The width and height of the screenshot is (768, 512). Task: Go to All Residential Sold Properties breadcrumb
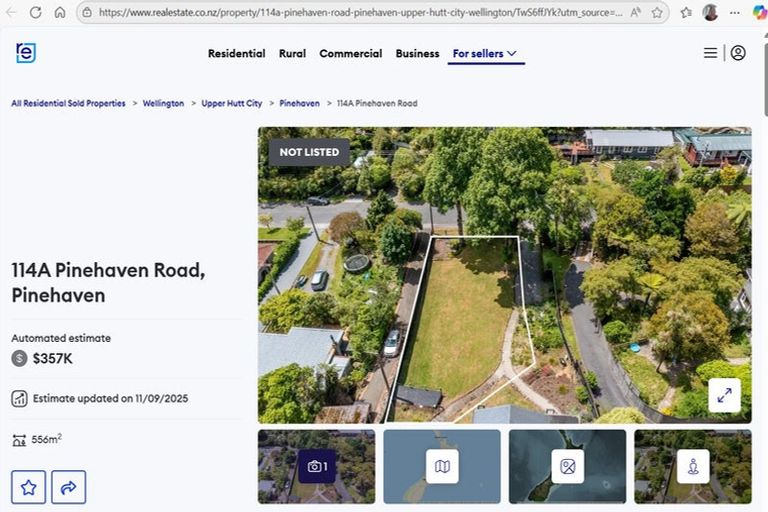click(69, 103)
